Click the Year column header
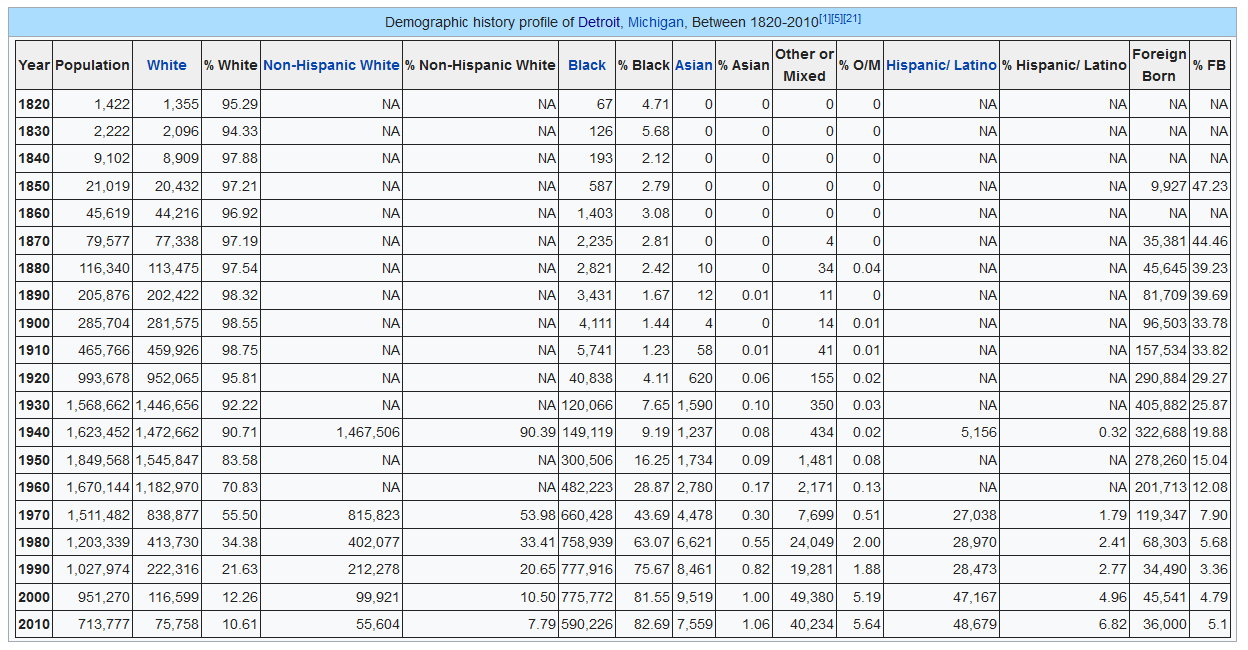The height and width of the screenshot is (650, 1248). click(34, 65)
